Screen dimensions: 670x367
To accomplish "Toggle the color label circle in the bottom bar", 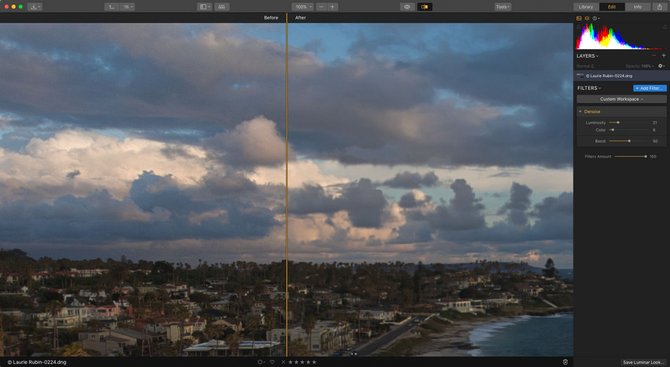I will coord(259,362).
